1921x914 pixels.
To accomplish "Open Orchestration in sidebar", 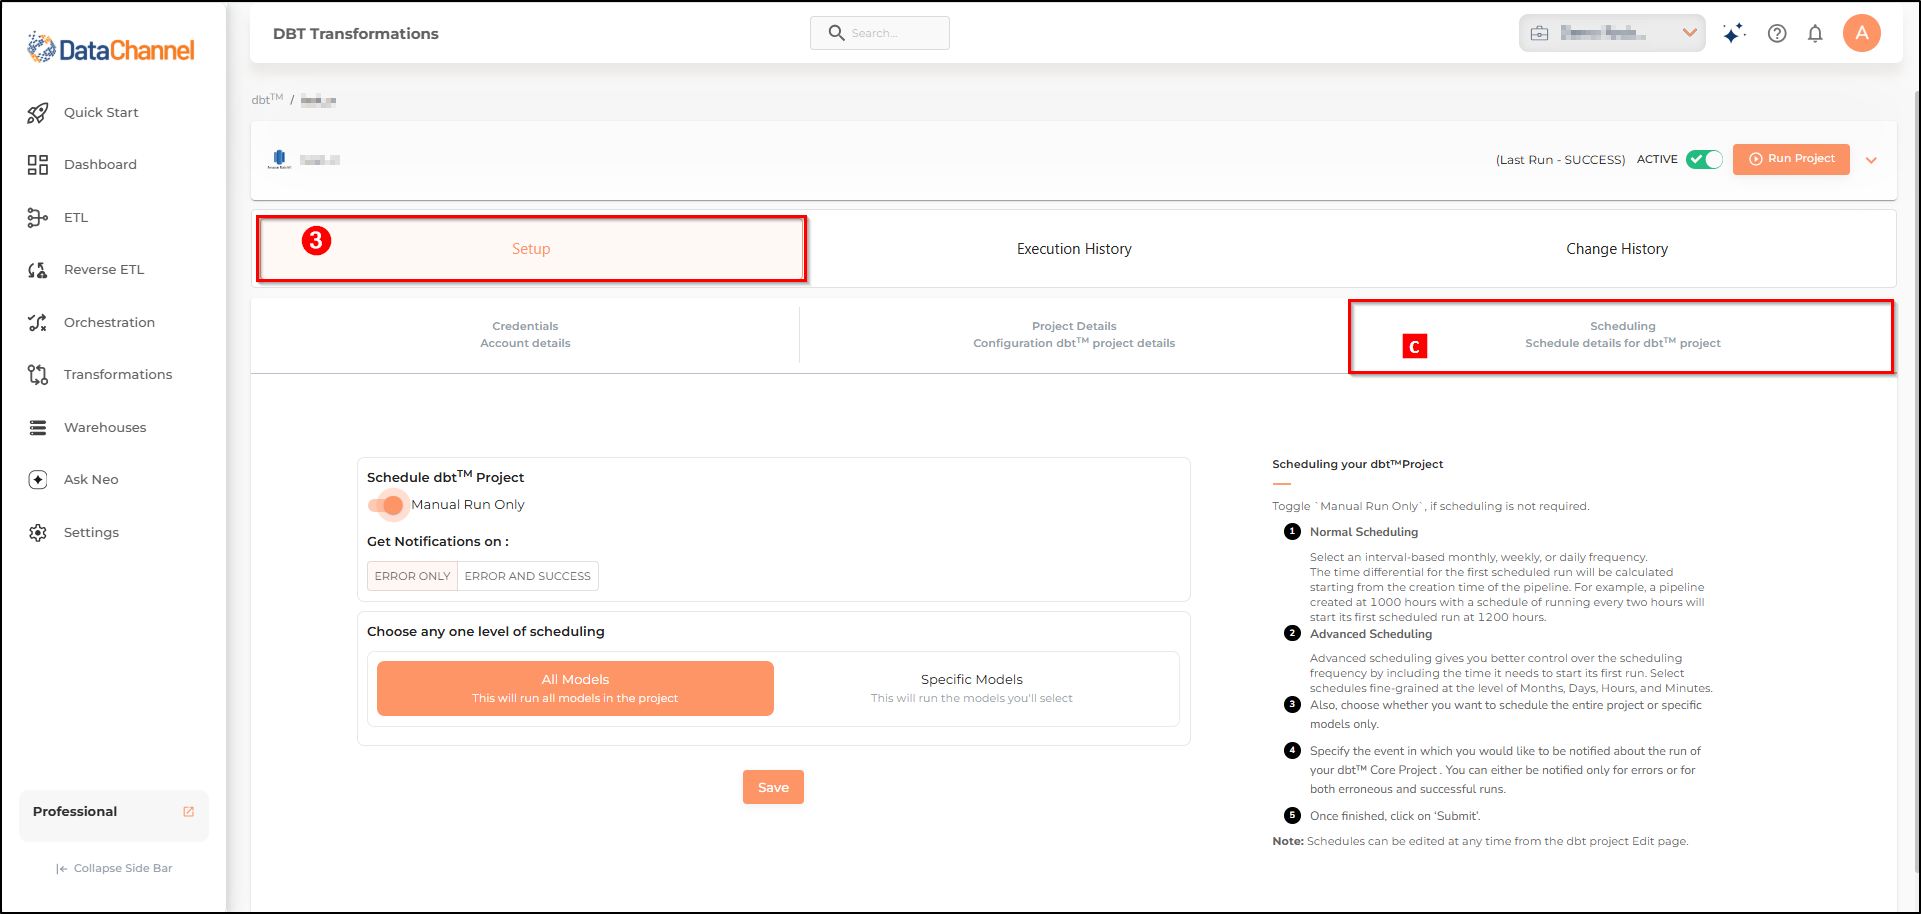I will 109,323.
